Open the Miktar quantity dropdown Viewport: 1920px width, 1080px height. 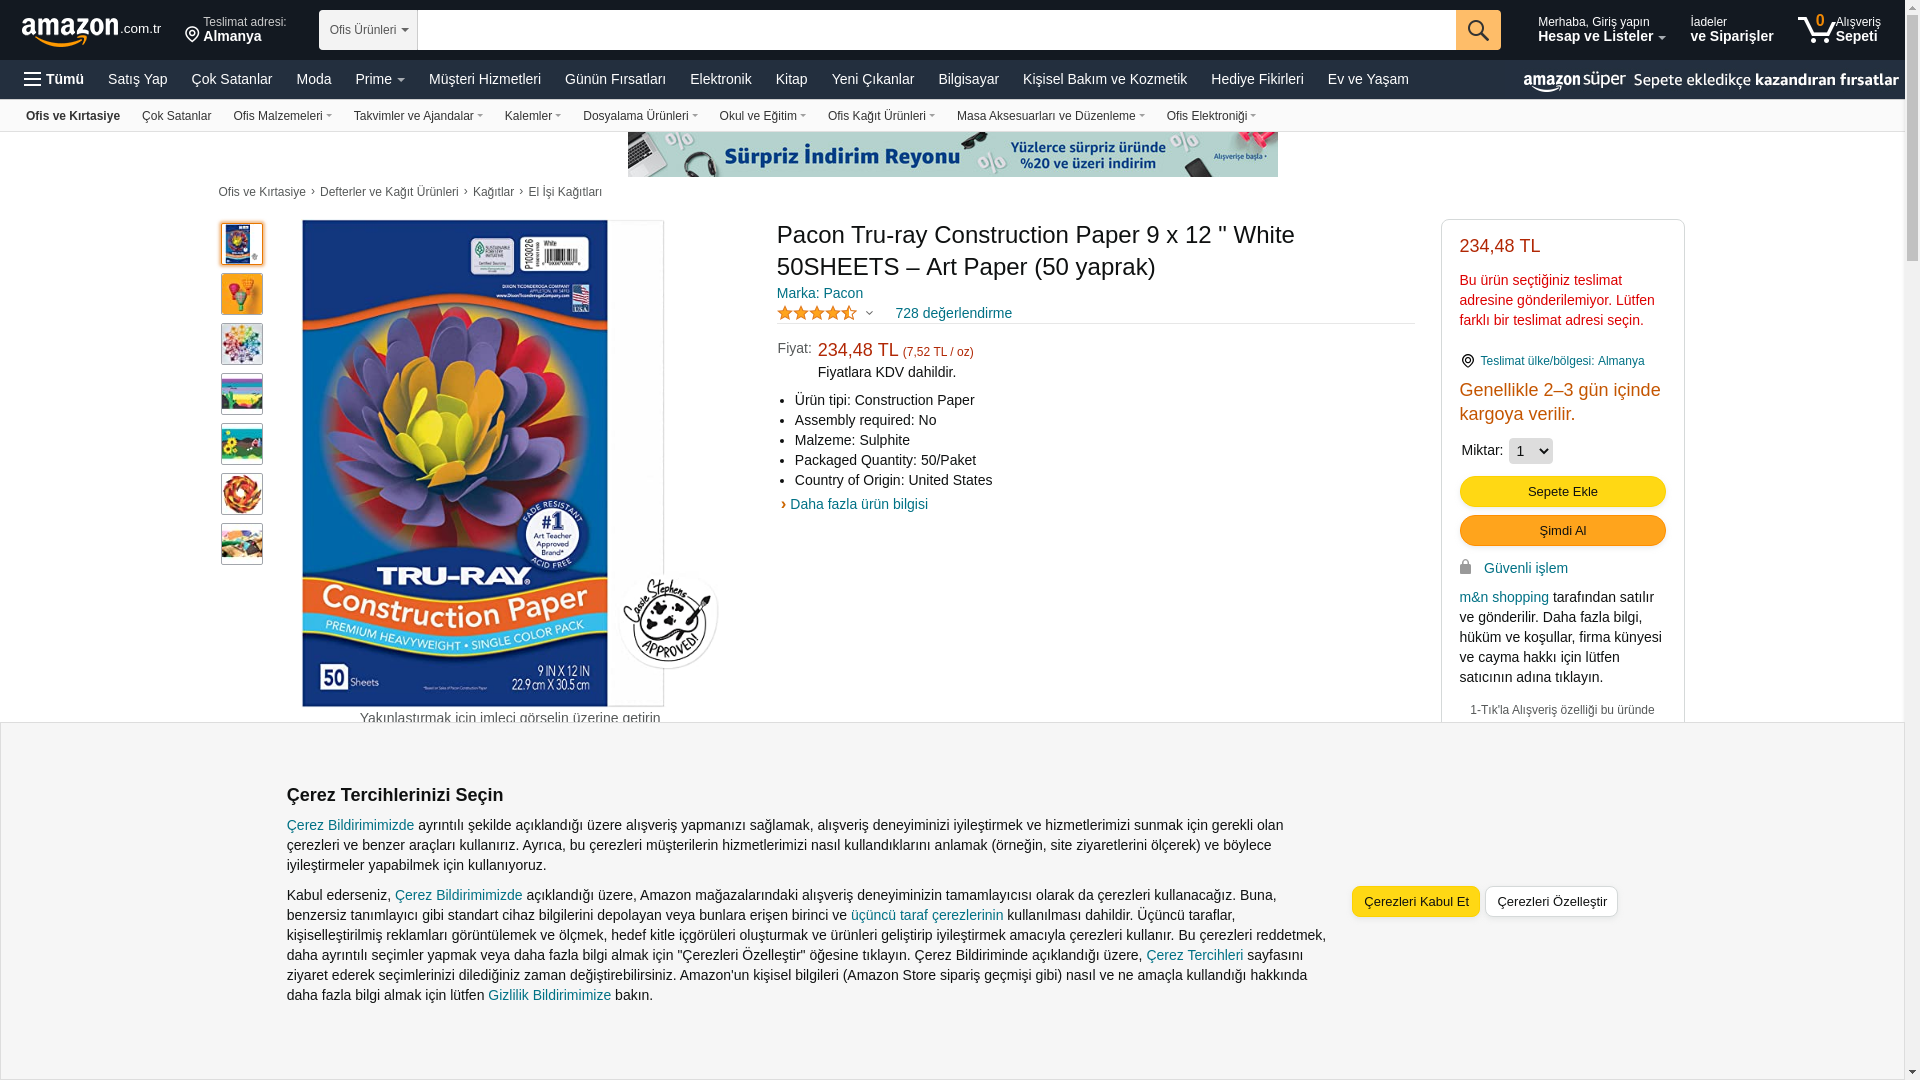tap(1530, 451)
